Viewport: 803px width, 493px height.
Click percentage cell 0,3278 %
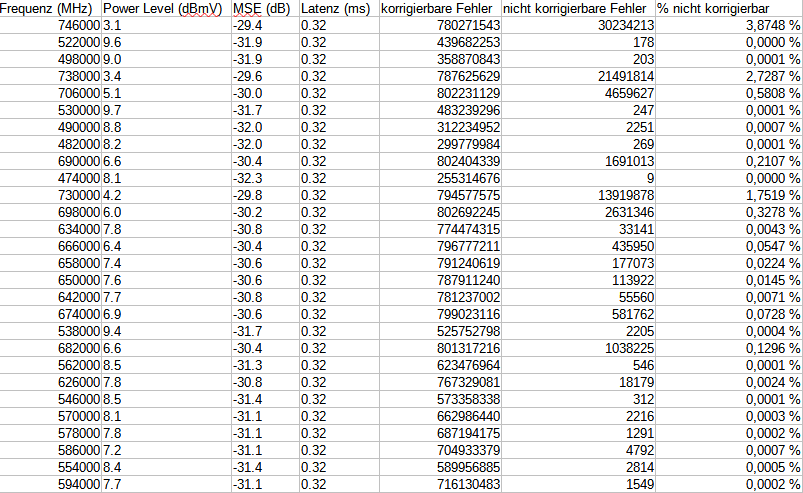coord(729,212)
